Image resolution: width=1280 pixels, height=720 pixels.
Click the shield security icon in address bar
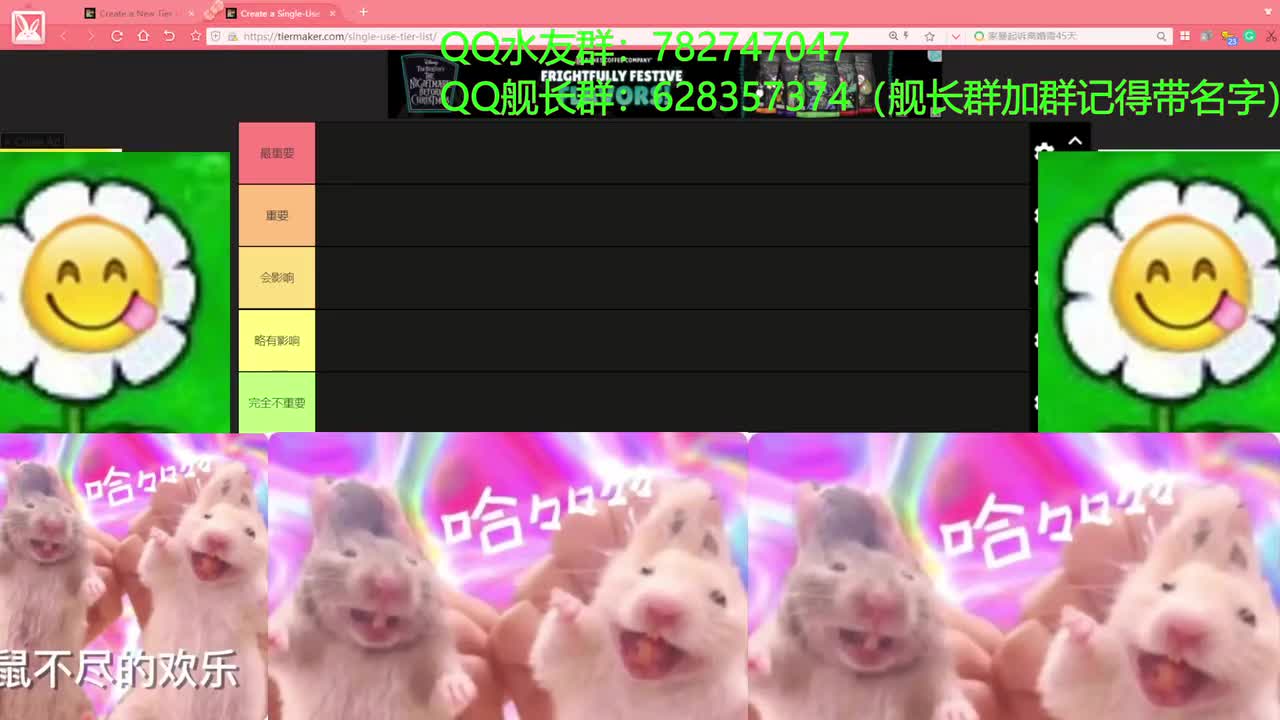click(215, 36)
